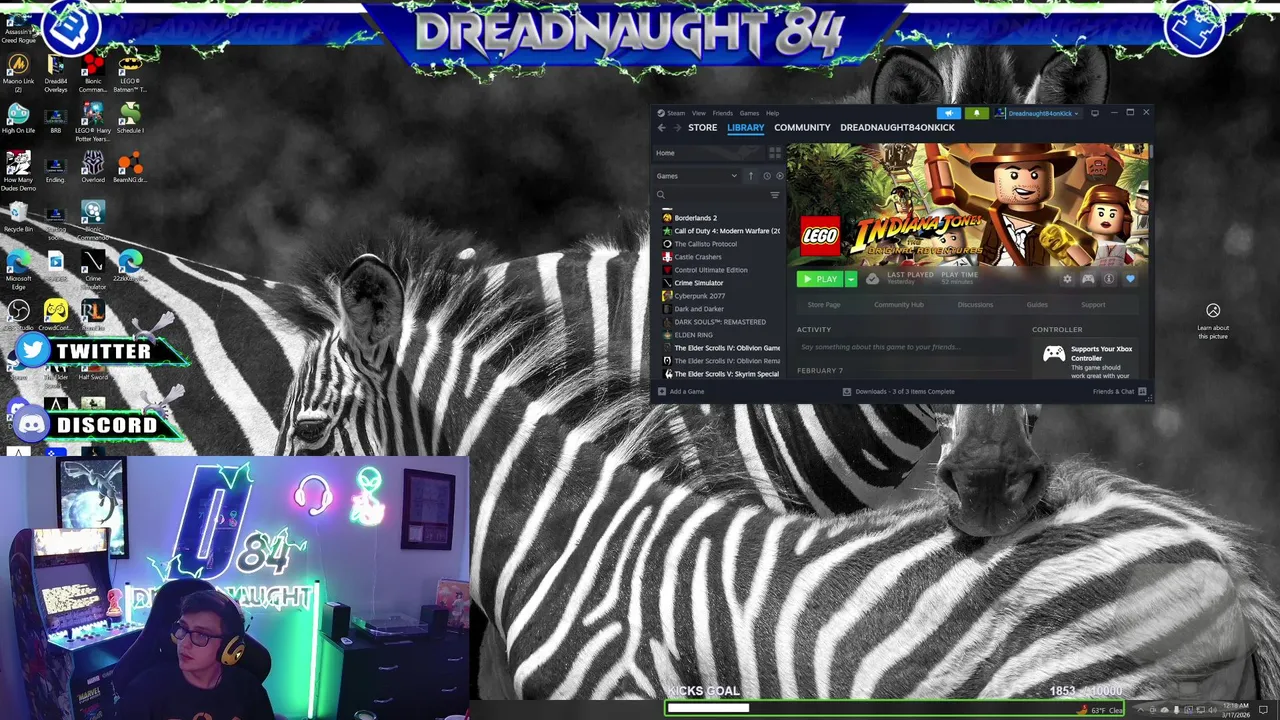Click the Steam back navigation arrow
The height and width of the screenshot is (720, 1280).
pos(661,128)
